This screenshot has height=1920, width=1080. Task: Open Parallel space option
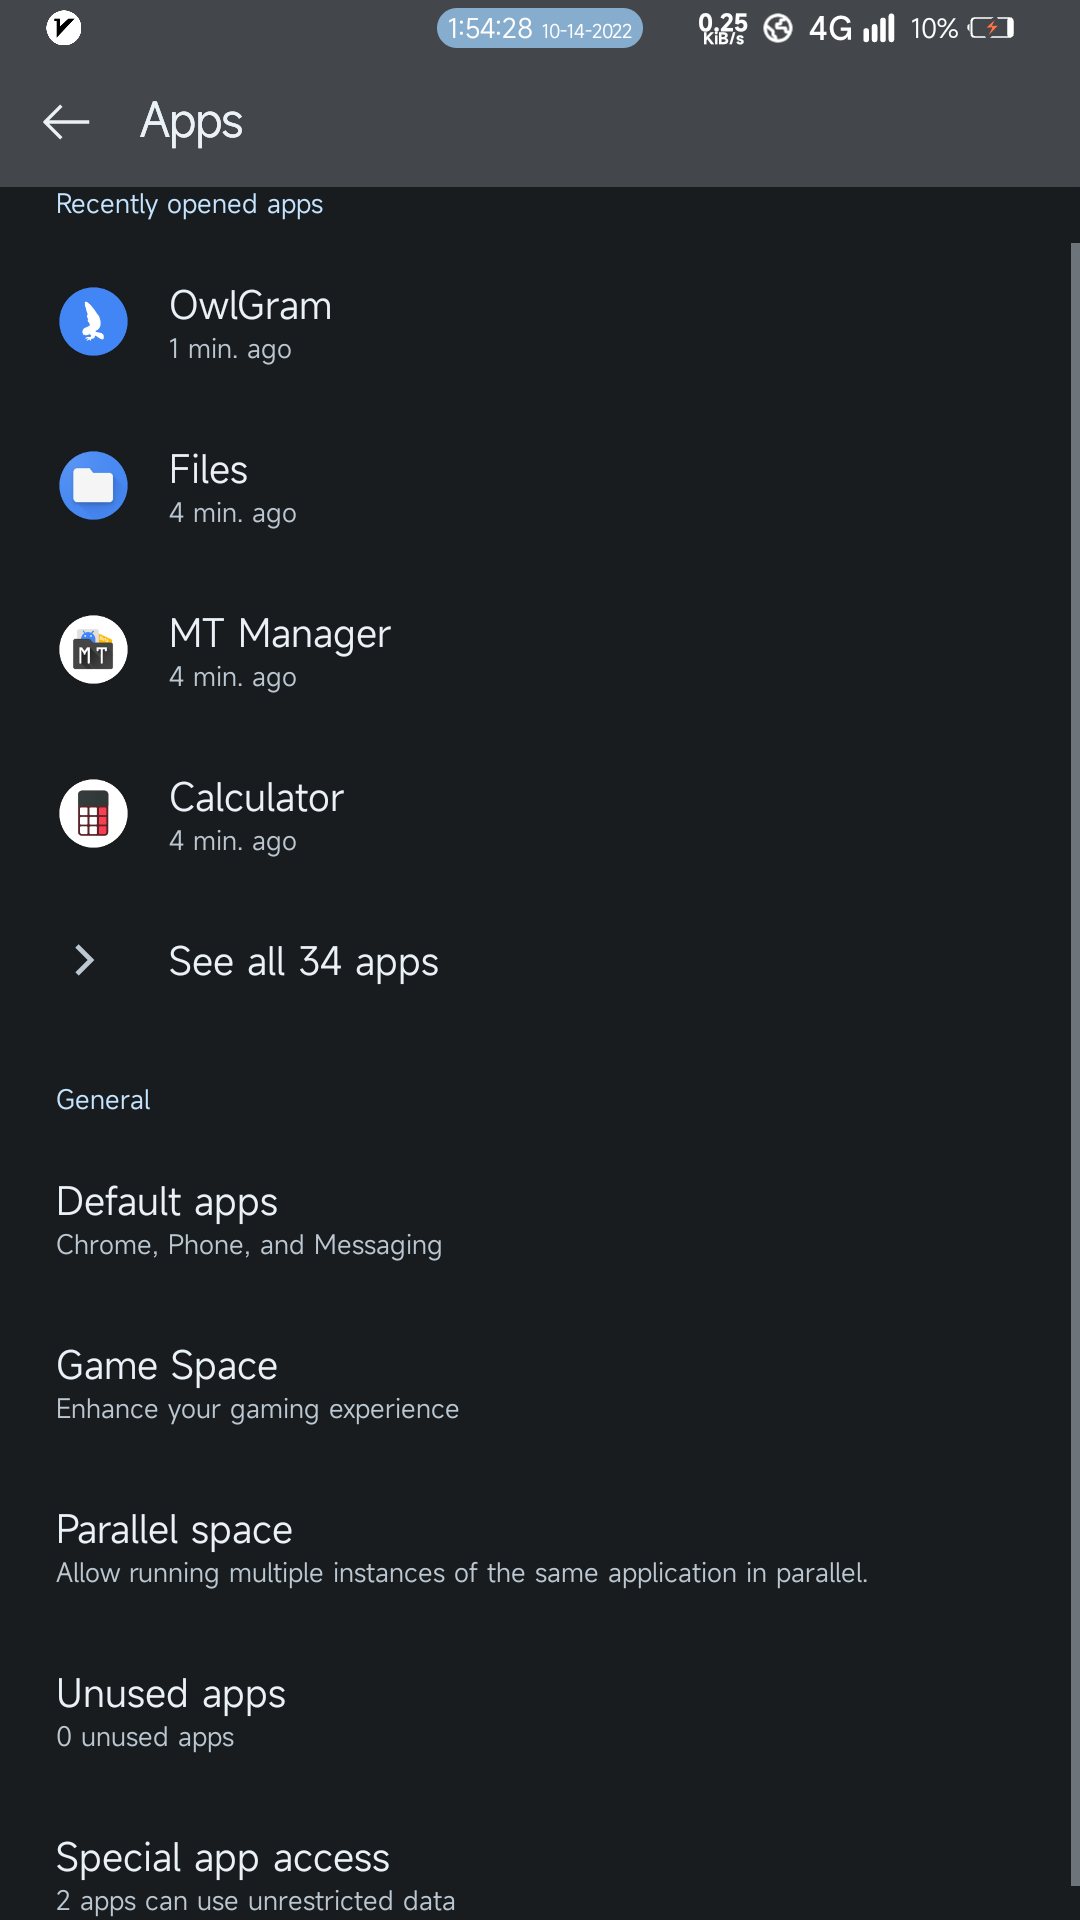pyautogui.click(x=461, y=1548)
